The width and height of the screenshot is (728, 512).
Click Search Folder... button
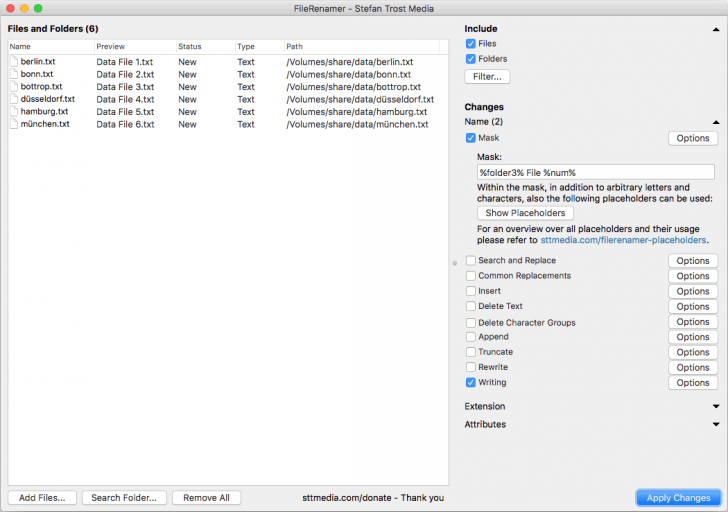pos(124,498)
